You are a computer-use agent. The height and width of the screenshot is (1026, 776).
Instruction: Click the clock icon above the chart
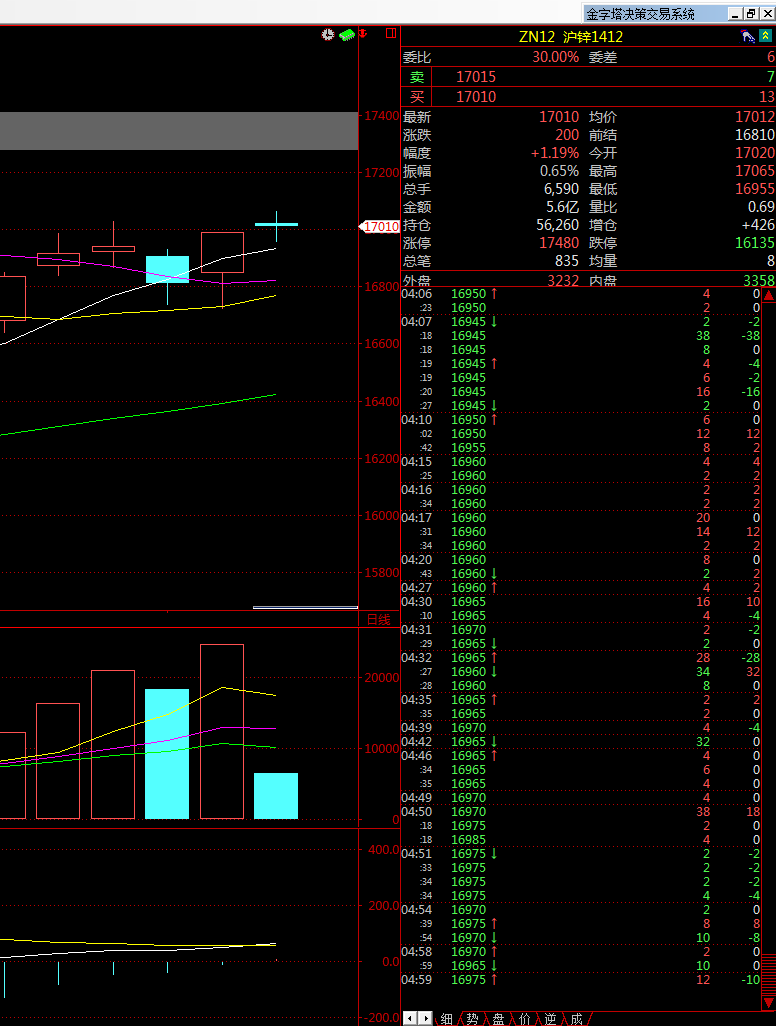tap(328, 35)
